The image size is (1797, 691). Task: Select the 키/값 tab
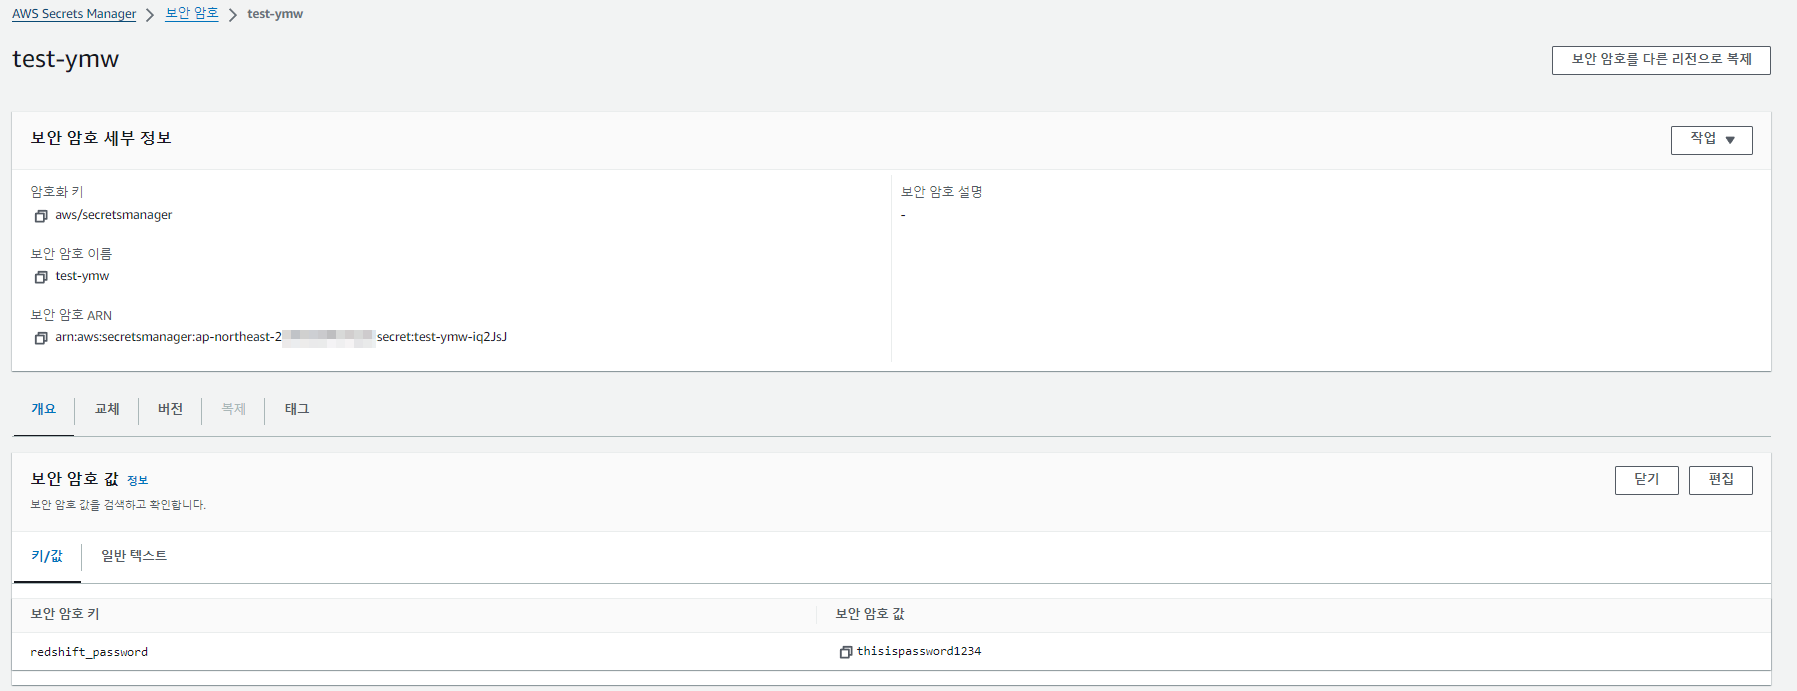[47, 556]
